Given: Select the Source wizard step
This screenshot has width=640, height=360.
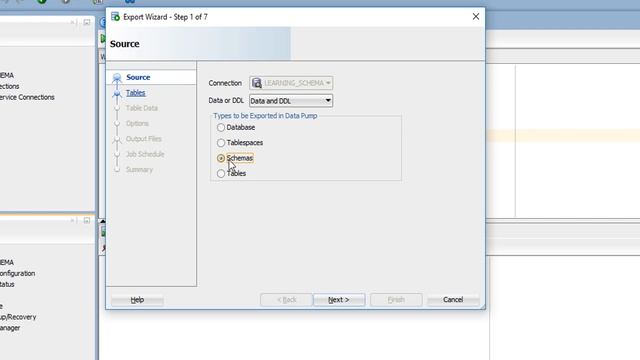Looking at the screenshot, I should pos(138,77).
